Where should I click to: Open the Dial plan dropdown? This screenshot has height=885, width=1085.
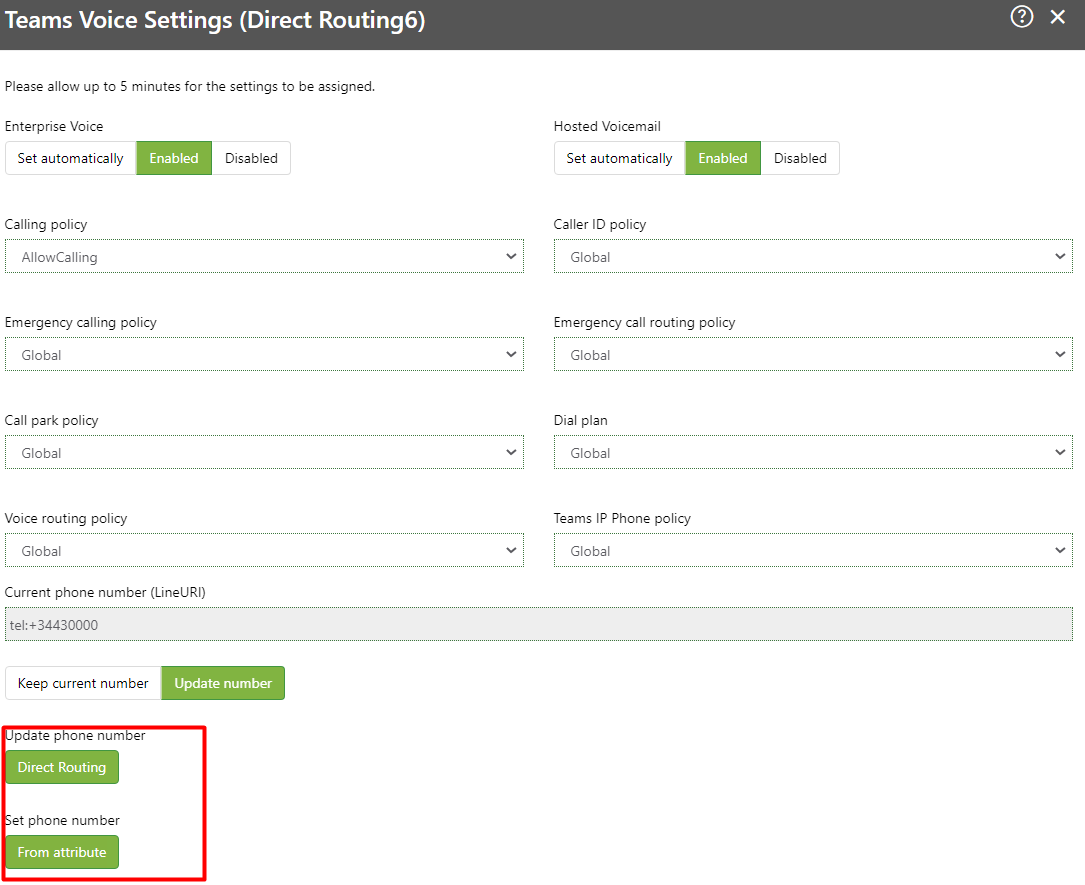click(813, 453)
